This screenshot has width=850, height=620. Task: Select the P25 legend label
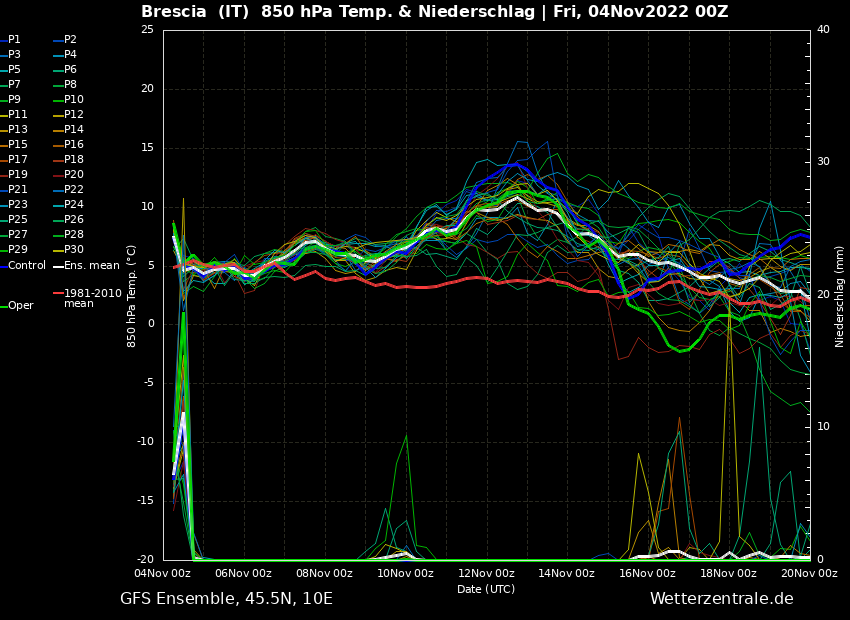coord(17,219)
